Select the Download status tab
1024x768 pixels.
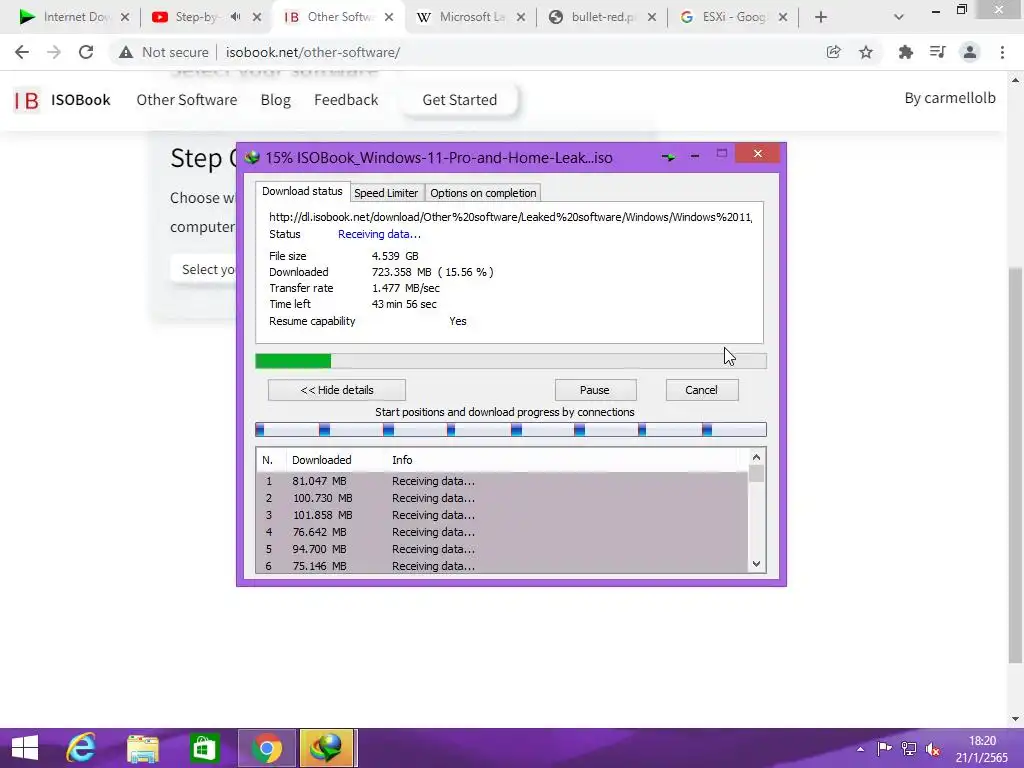click(x=302, y=191)
